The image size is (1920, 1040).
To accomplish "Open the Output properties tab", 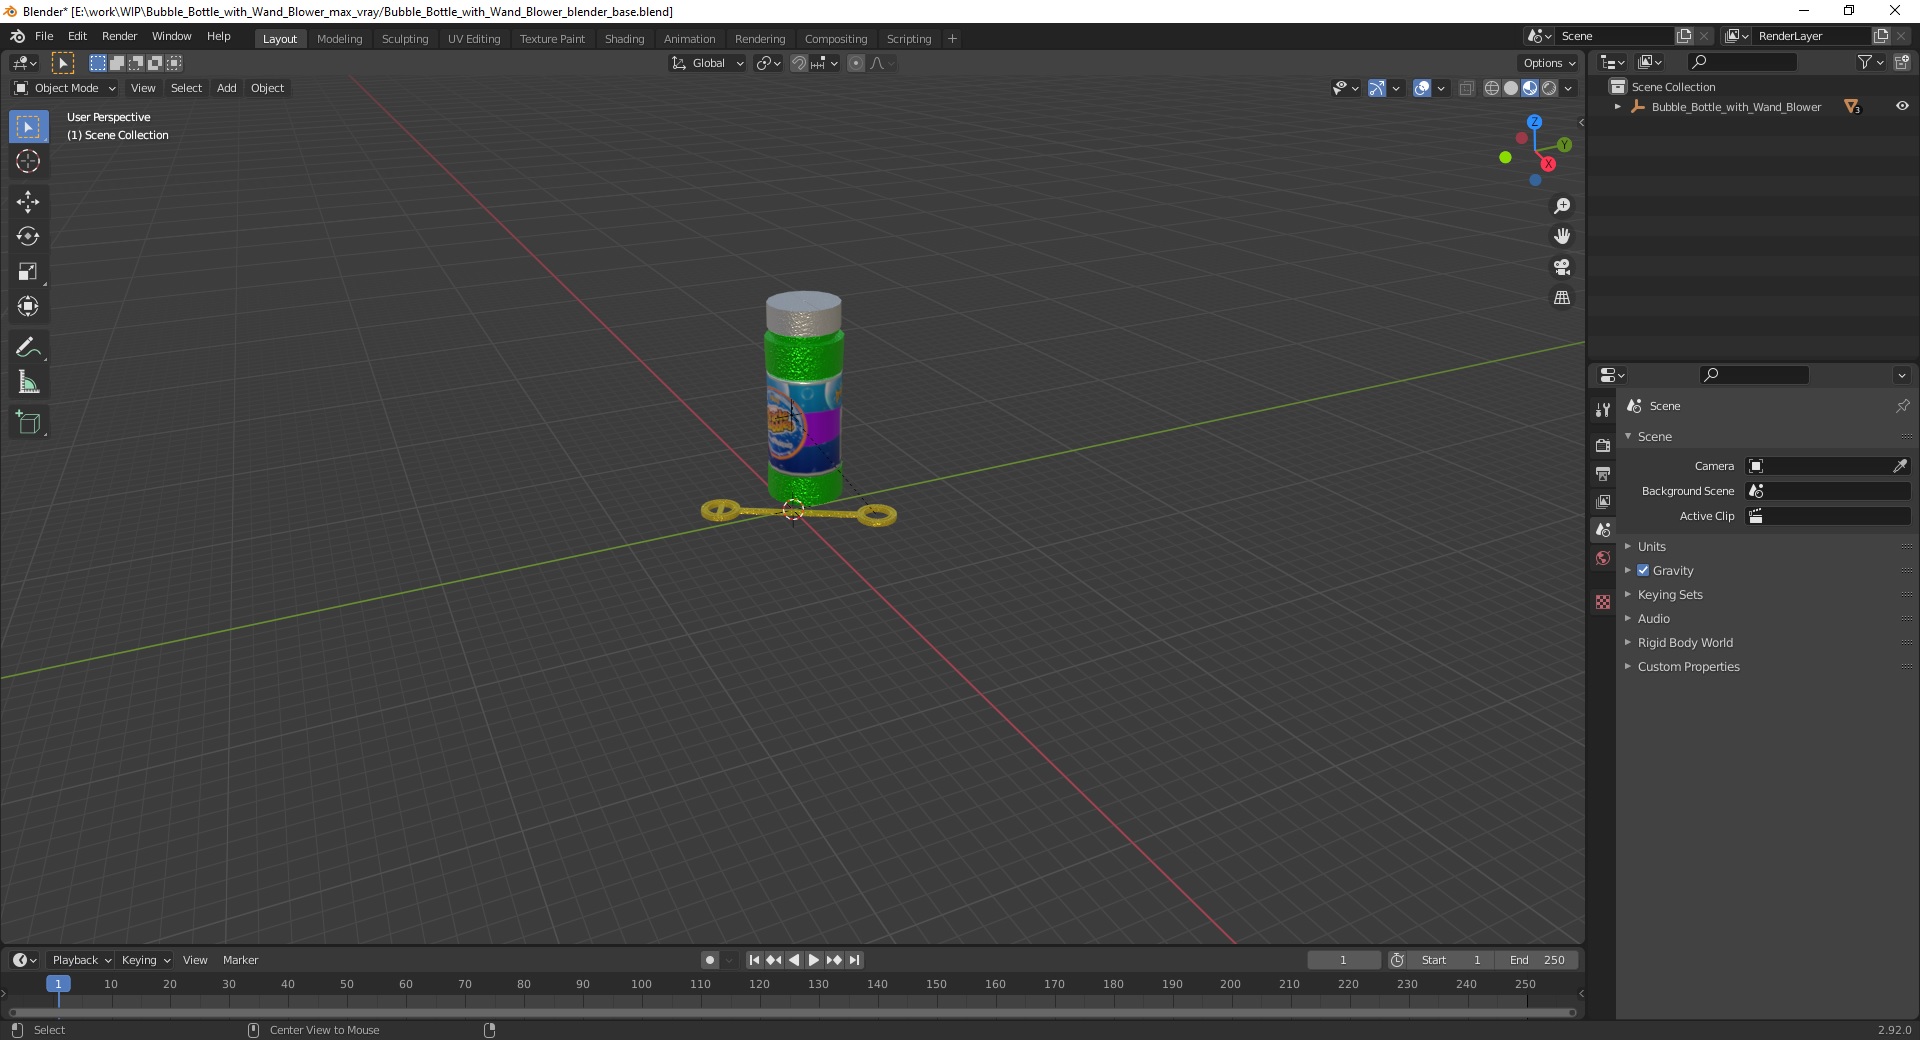I will [1603, 473].
